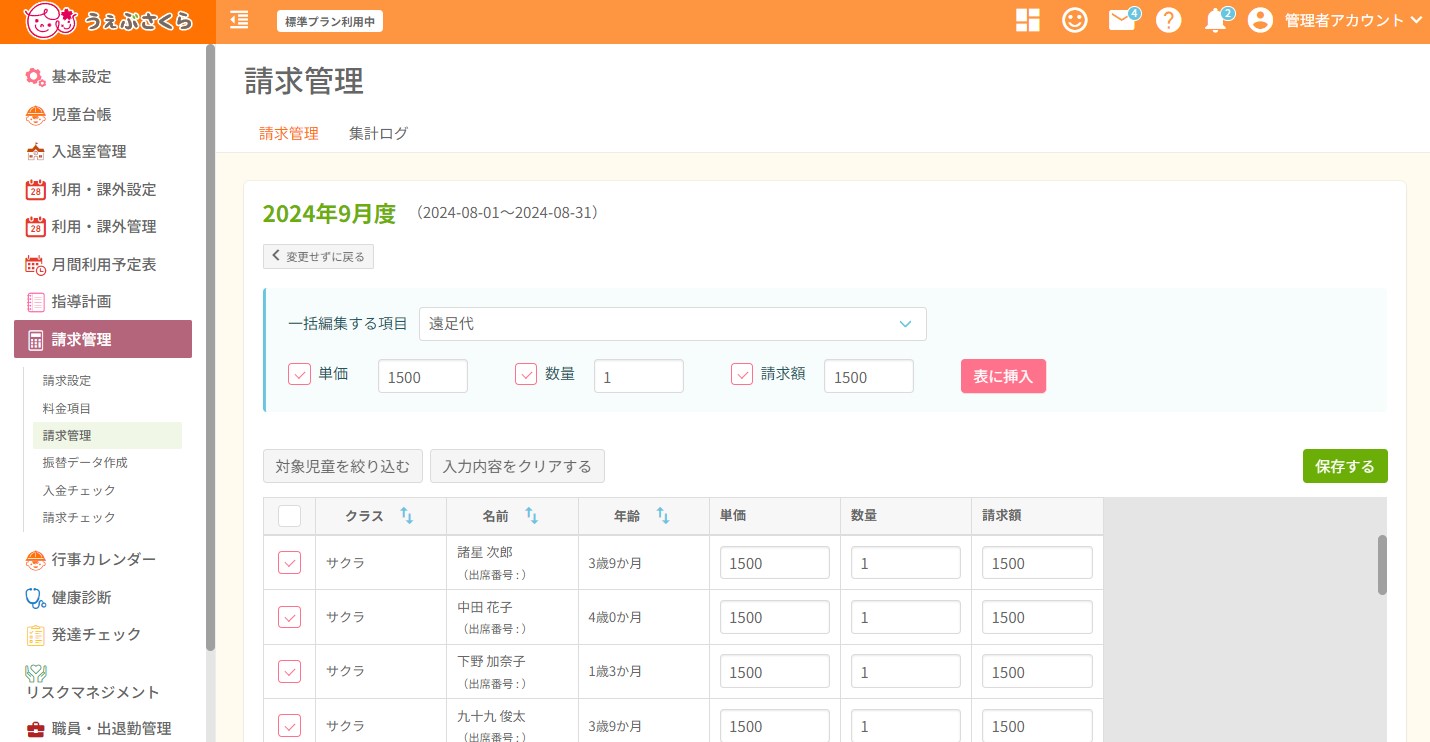Screen dimensions: 1430x742
Task: Click the table's vertical scrollbar thumb
Action: pos(1383,565)
